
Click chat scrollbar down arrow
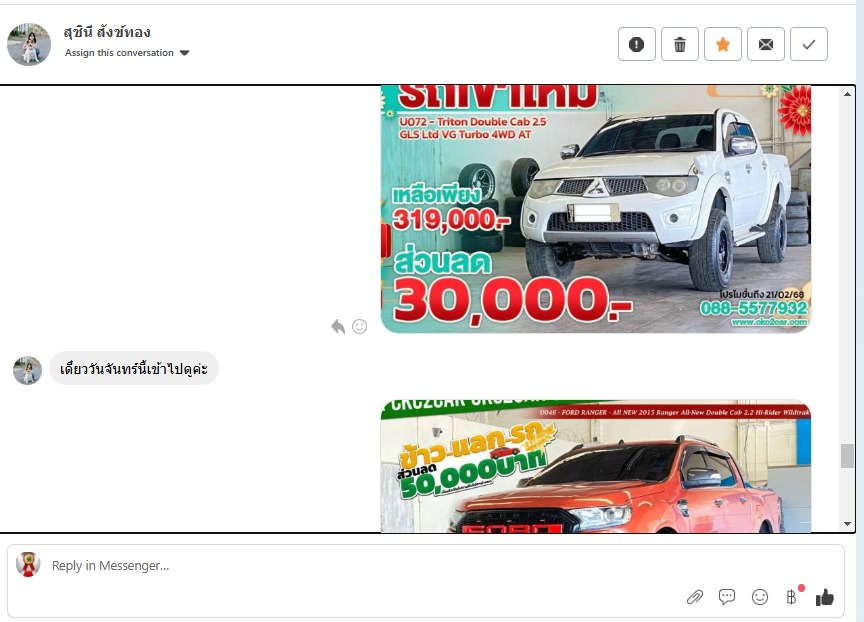[847, 524]
